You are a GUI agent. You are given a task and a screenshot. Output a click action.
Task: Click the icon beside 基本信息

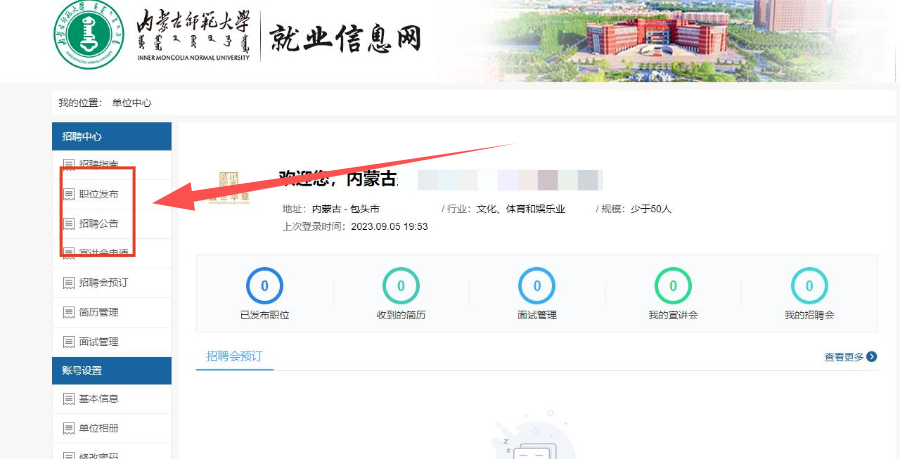coord(68,399)
